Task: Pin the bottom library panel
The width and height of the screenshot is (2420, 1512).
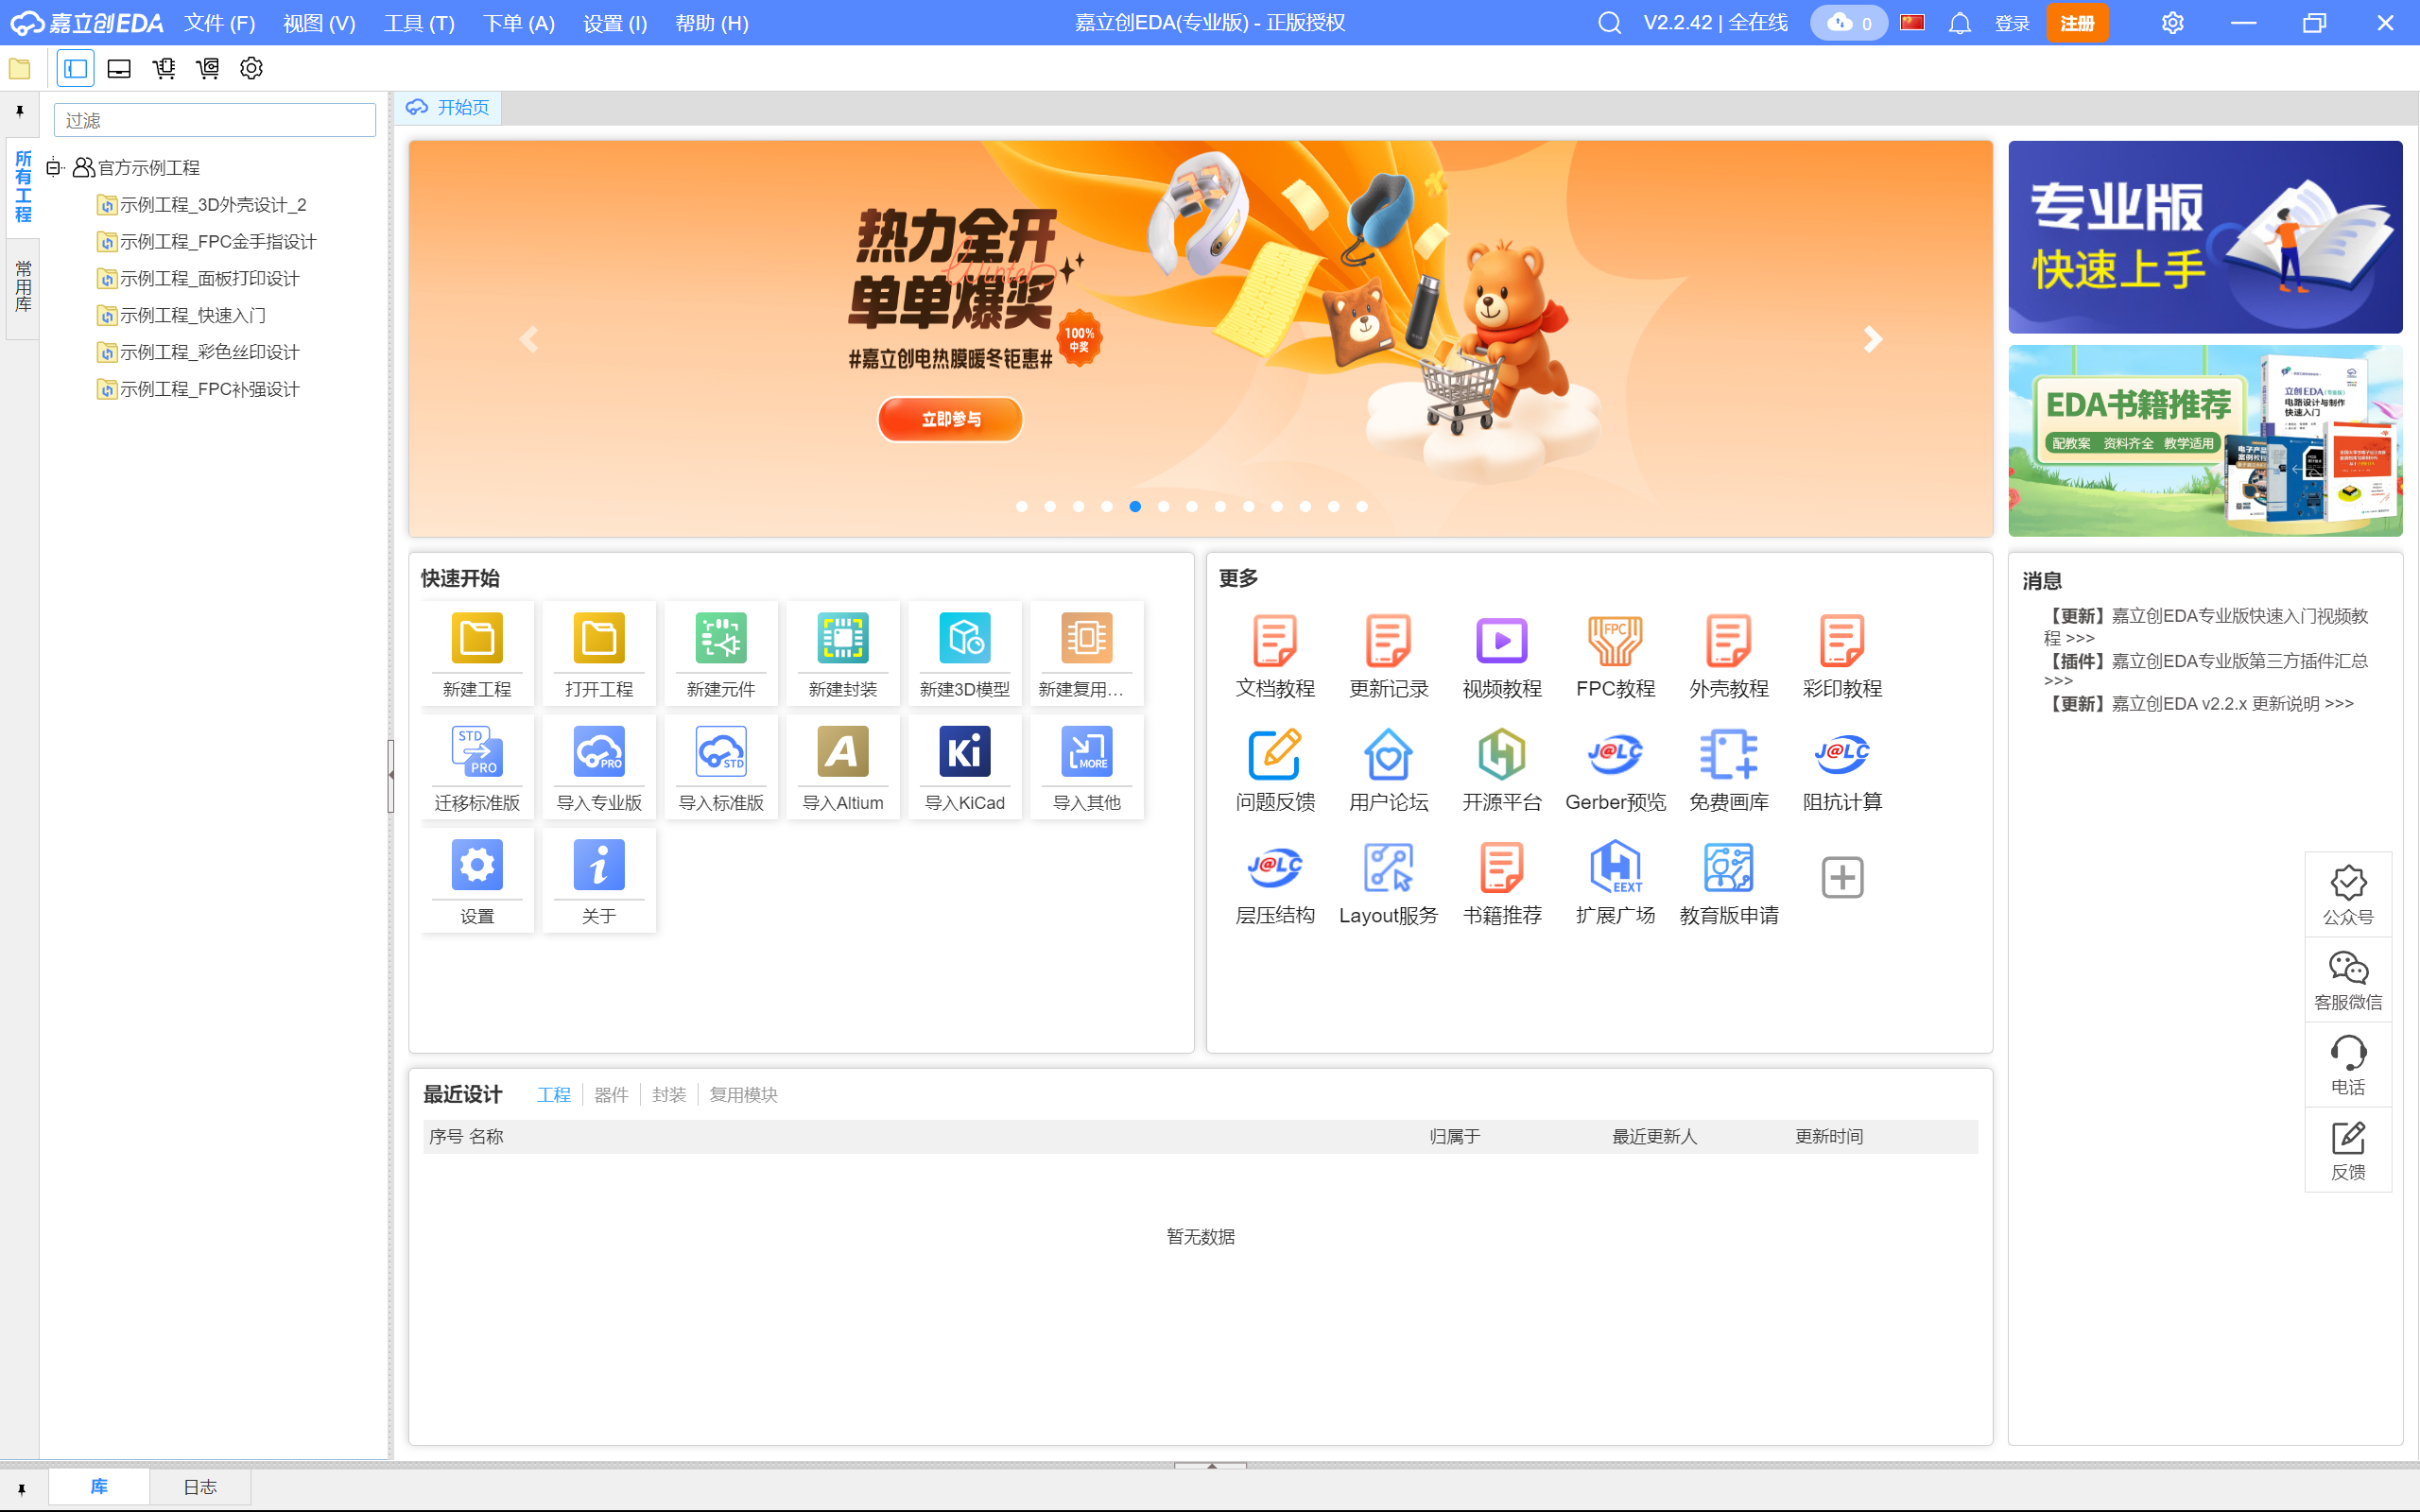Action: pos(21,1489)
